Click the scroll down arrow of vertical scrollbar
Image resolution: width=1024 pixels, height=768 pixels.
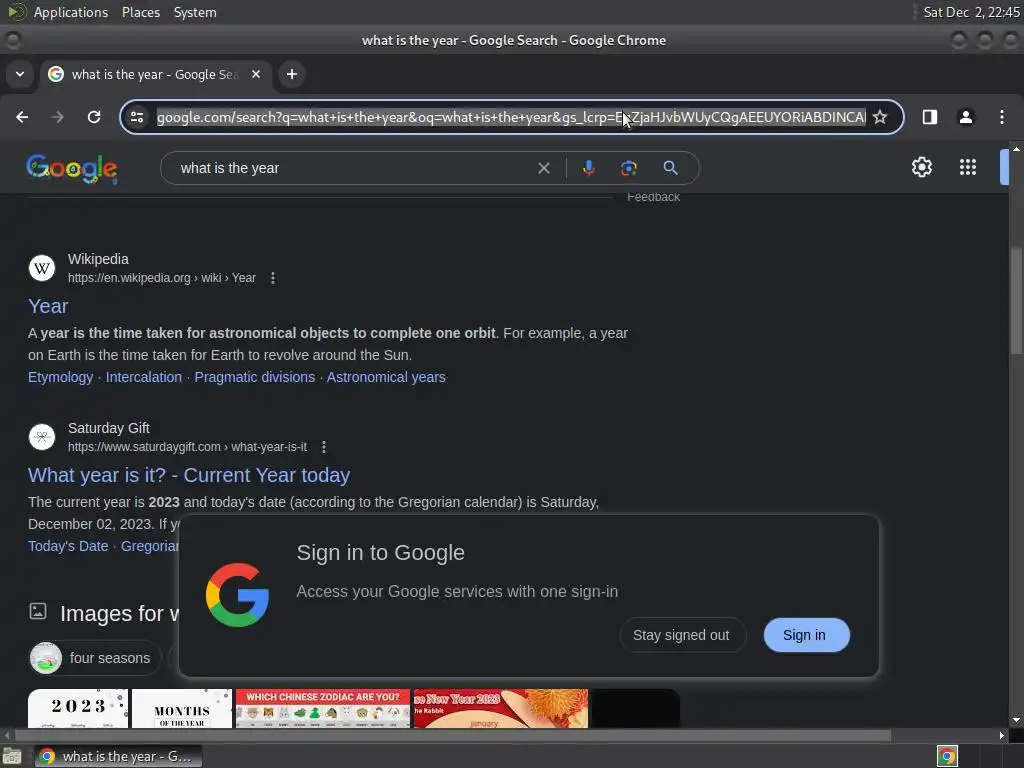click(1016, 720)
